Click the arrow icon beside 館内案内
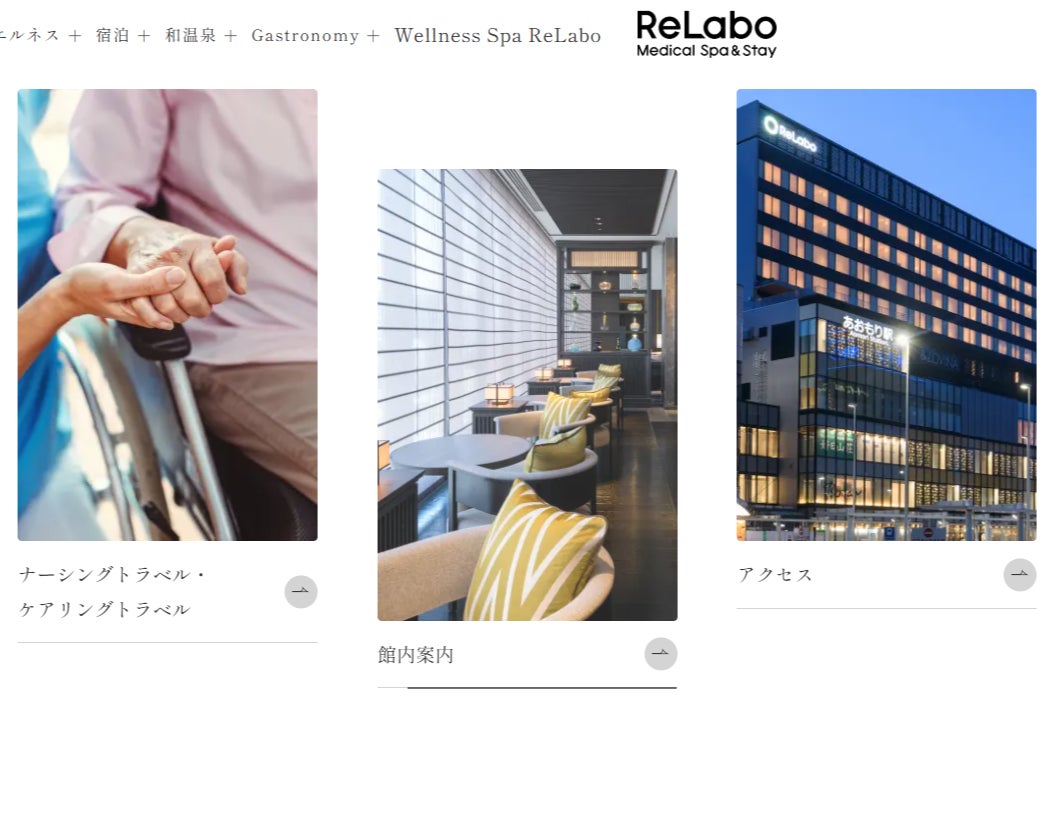The height and width of the screenshot is (840, 1050). (660, 654)
